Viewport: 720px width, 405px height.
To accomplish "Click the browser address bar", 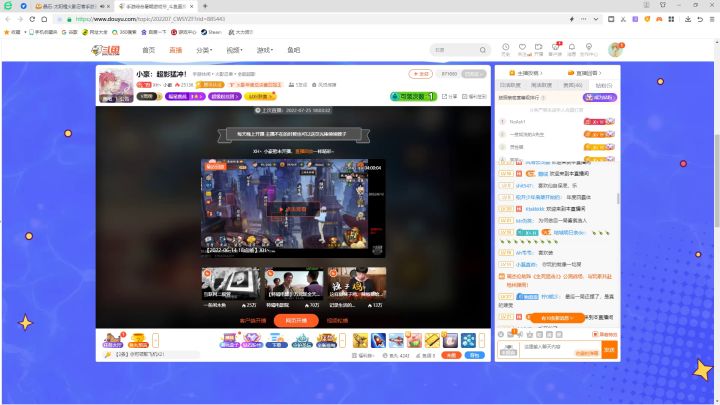I will 312,19.
